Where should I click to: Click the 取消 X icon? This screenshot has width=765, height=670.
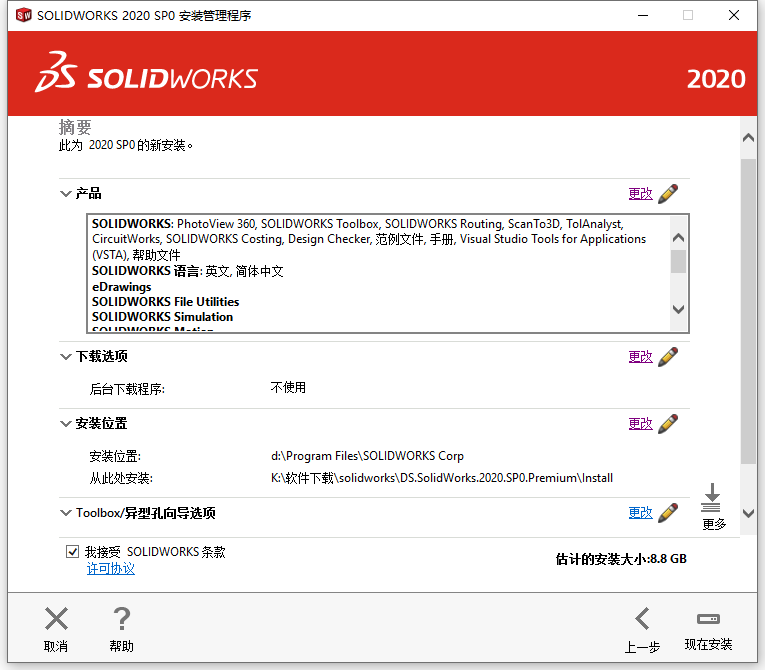point(56,619)
